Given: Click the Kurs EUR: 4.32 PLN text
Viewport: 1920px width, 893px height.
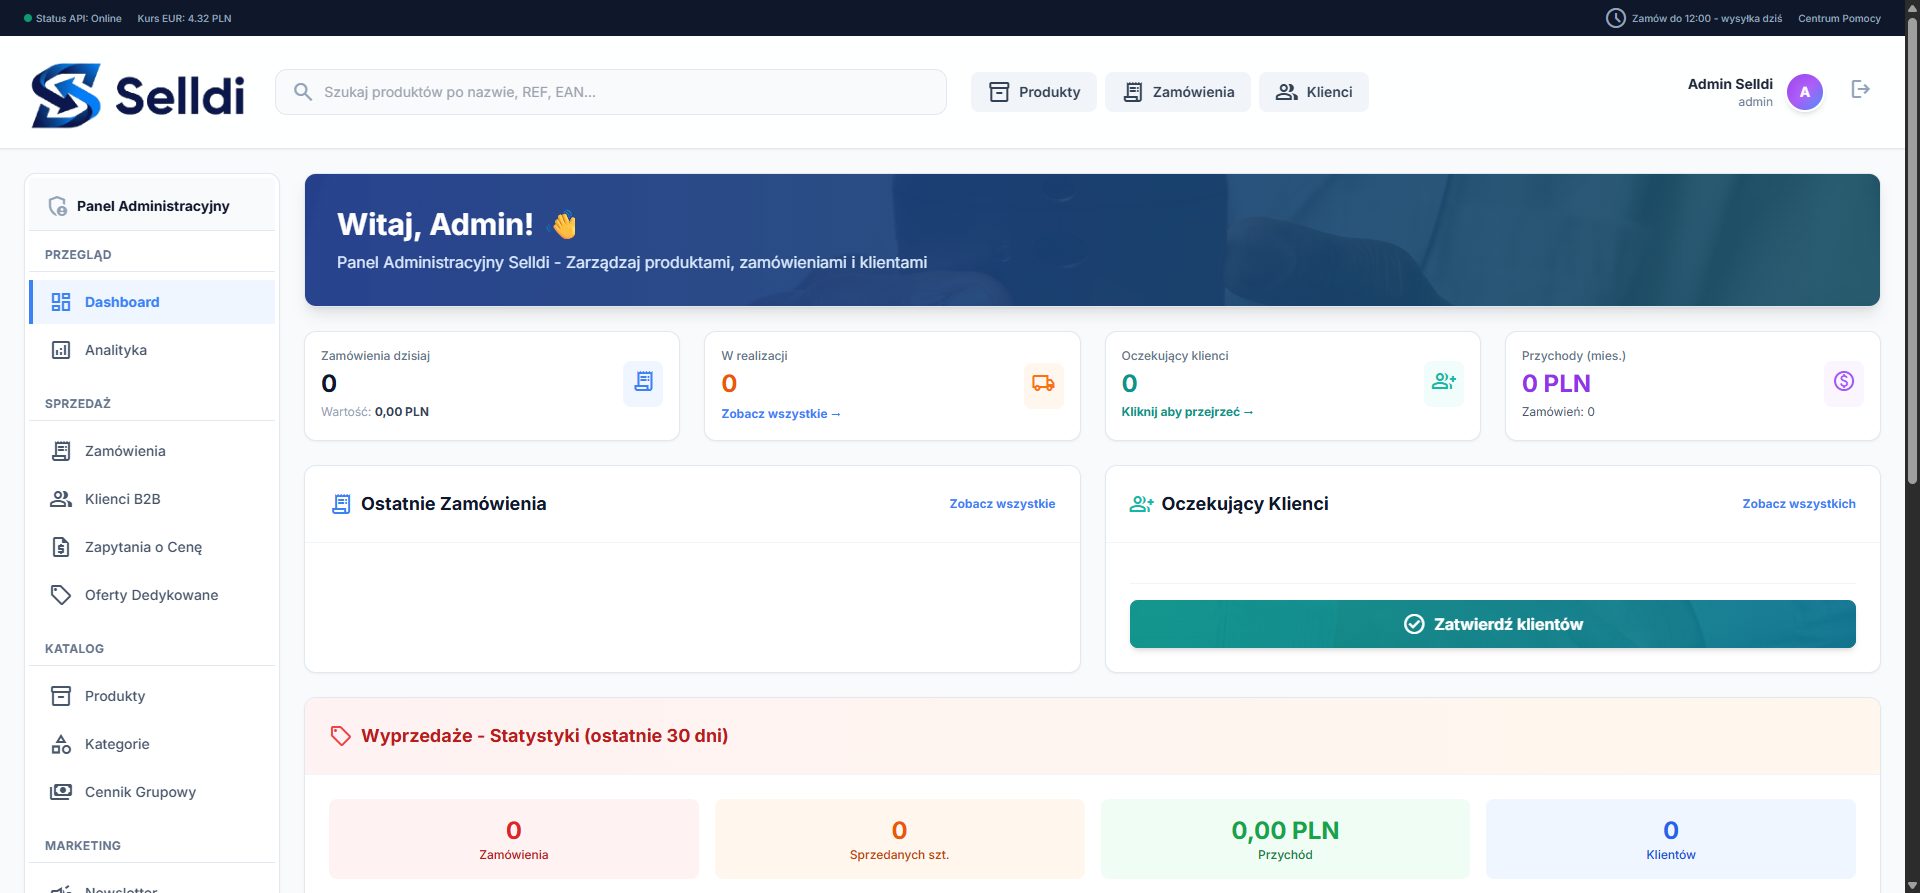Looking at the screenshot, I should coord(184,18).
